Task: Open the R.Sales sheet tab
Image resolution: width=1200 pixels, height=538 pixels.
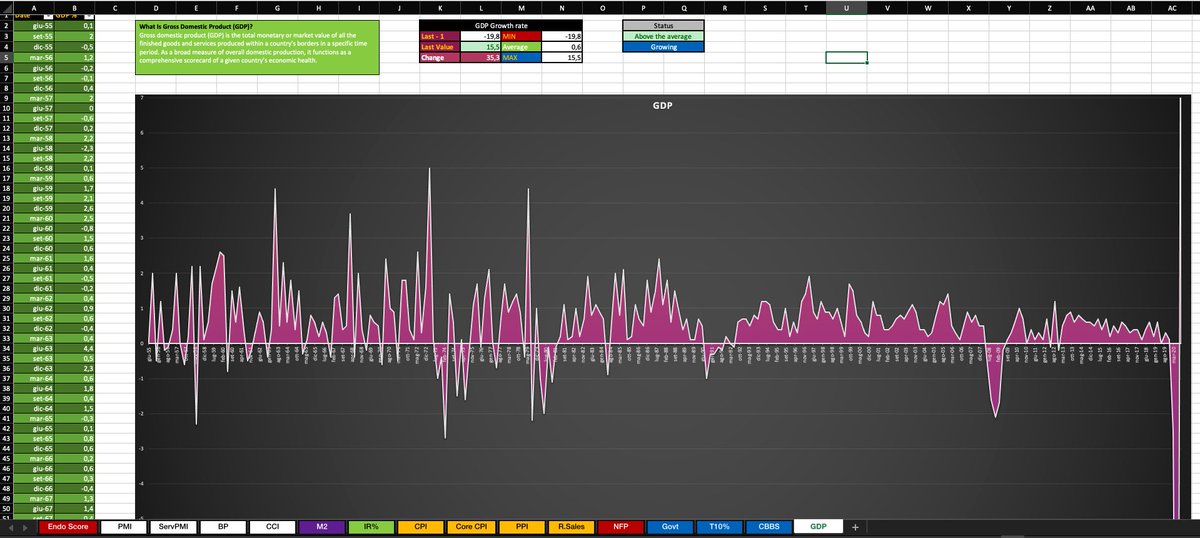Action: 569,526
